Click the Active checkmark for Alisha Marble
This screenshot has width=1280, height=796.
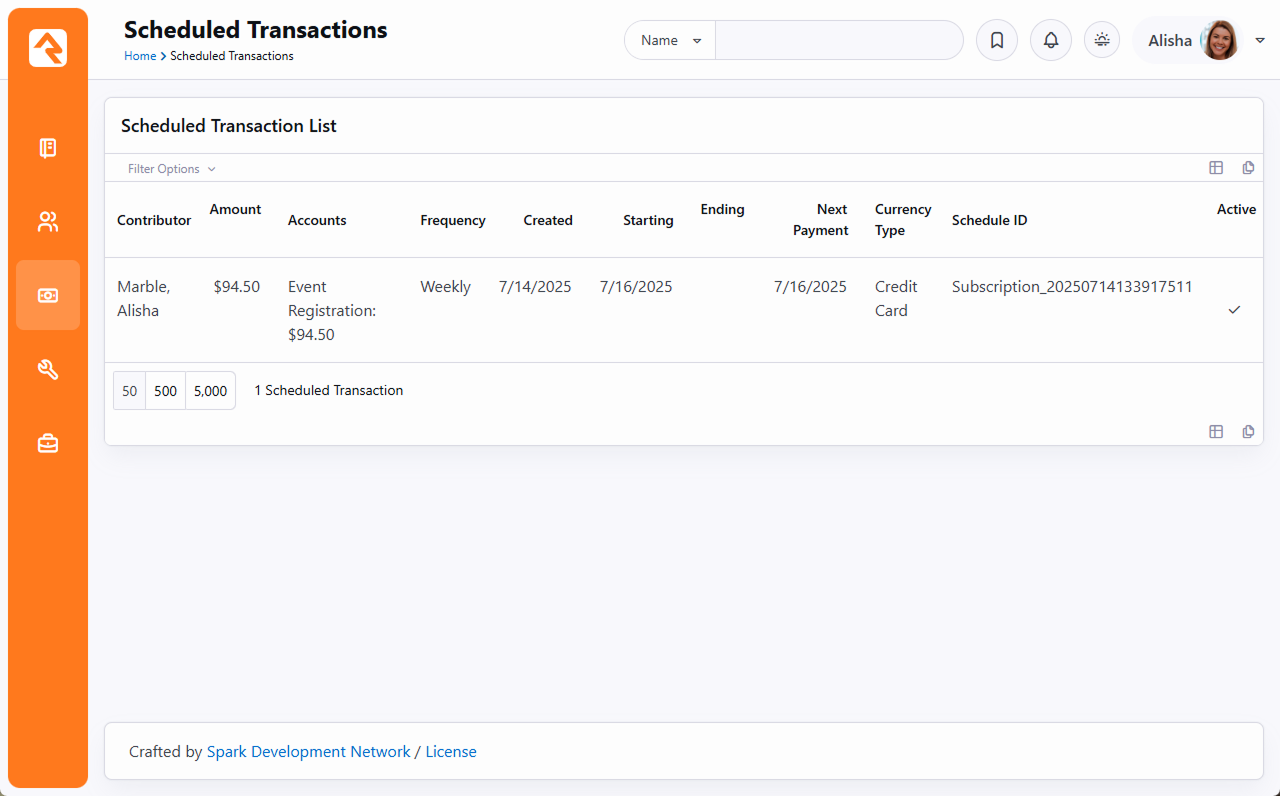coord(1234,310)
